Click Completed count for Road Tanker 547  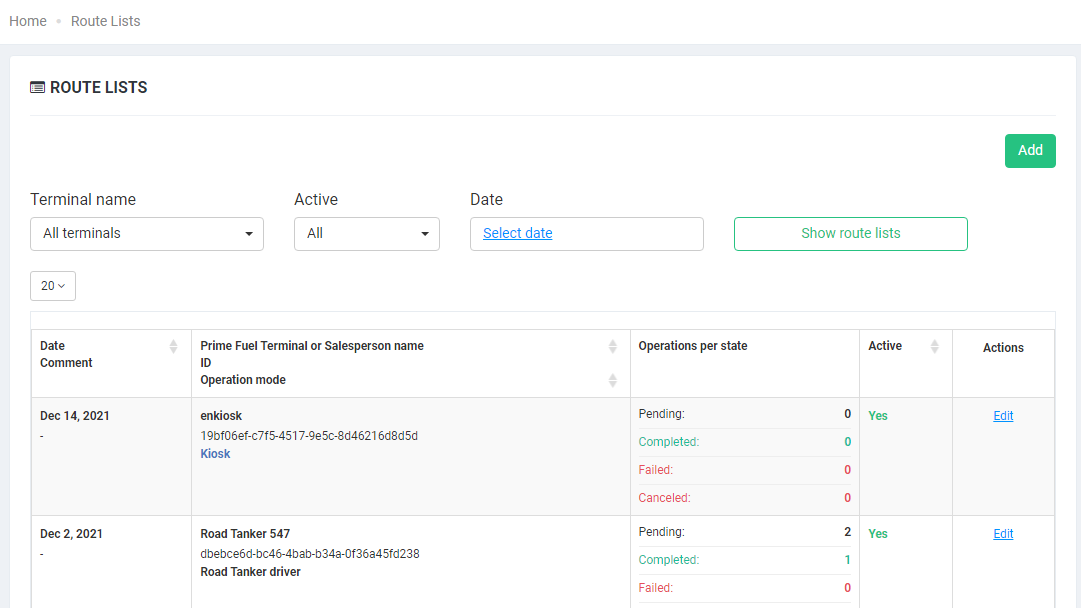pos(847,560)
